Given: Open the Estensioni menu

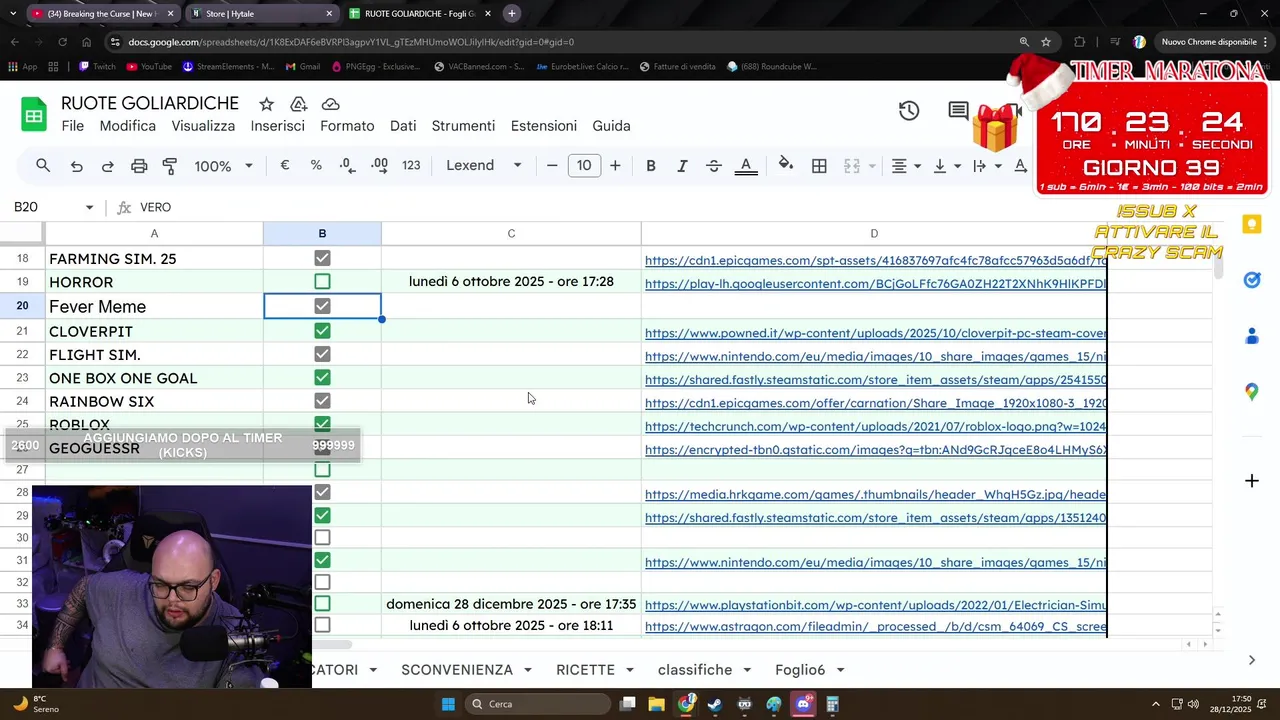Looking at the screenshot, I should point(543,126).
